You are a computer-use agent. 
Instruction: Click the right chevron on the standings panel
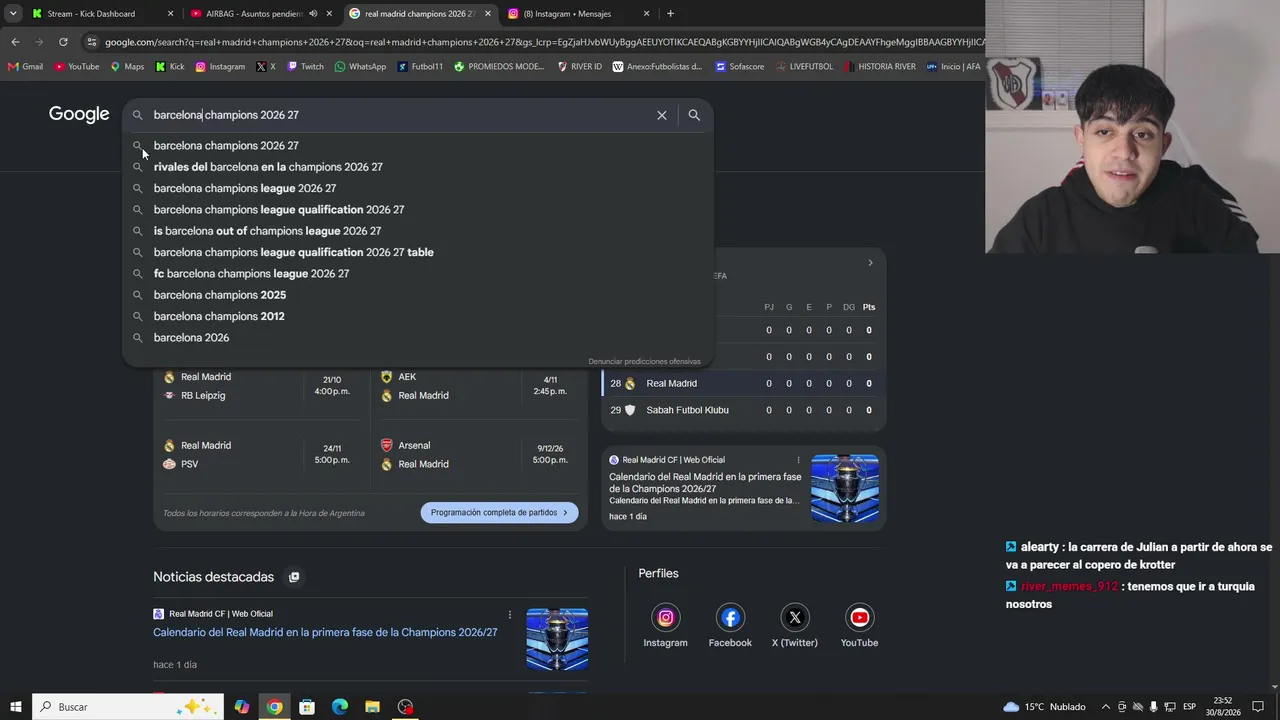[x=870, y=263]
